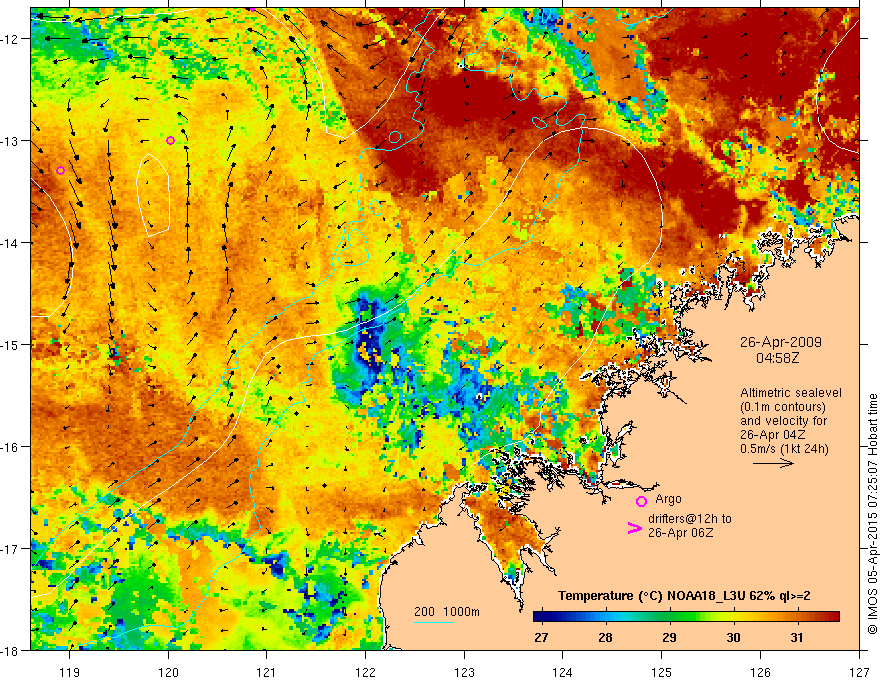The width and height of the screenshot is (880, 680).
Task: Click the '200 1000m' depth contour label
Action: (447, 612)
